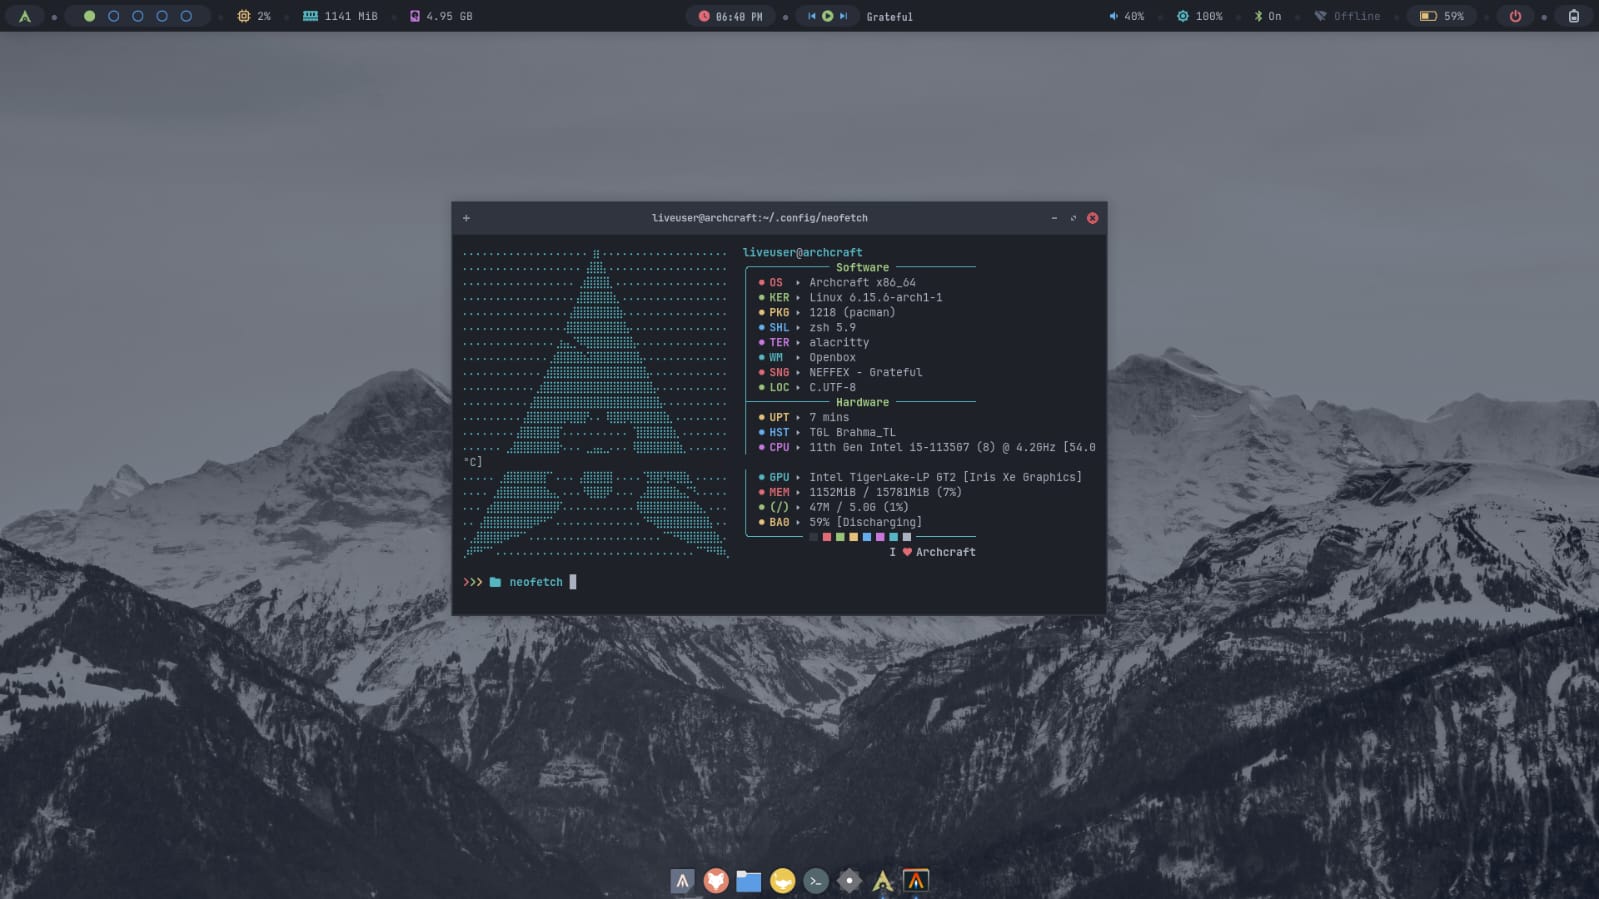Viewport: 1599px width, 899px height.
Task: Launch the orange fox browser from the dock
Action: [716, 881]
